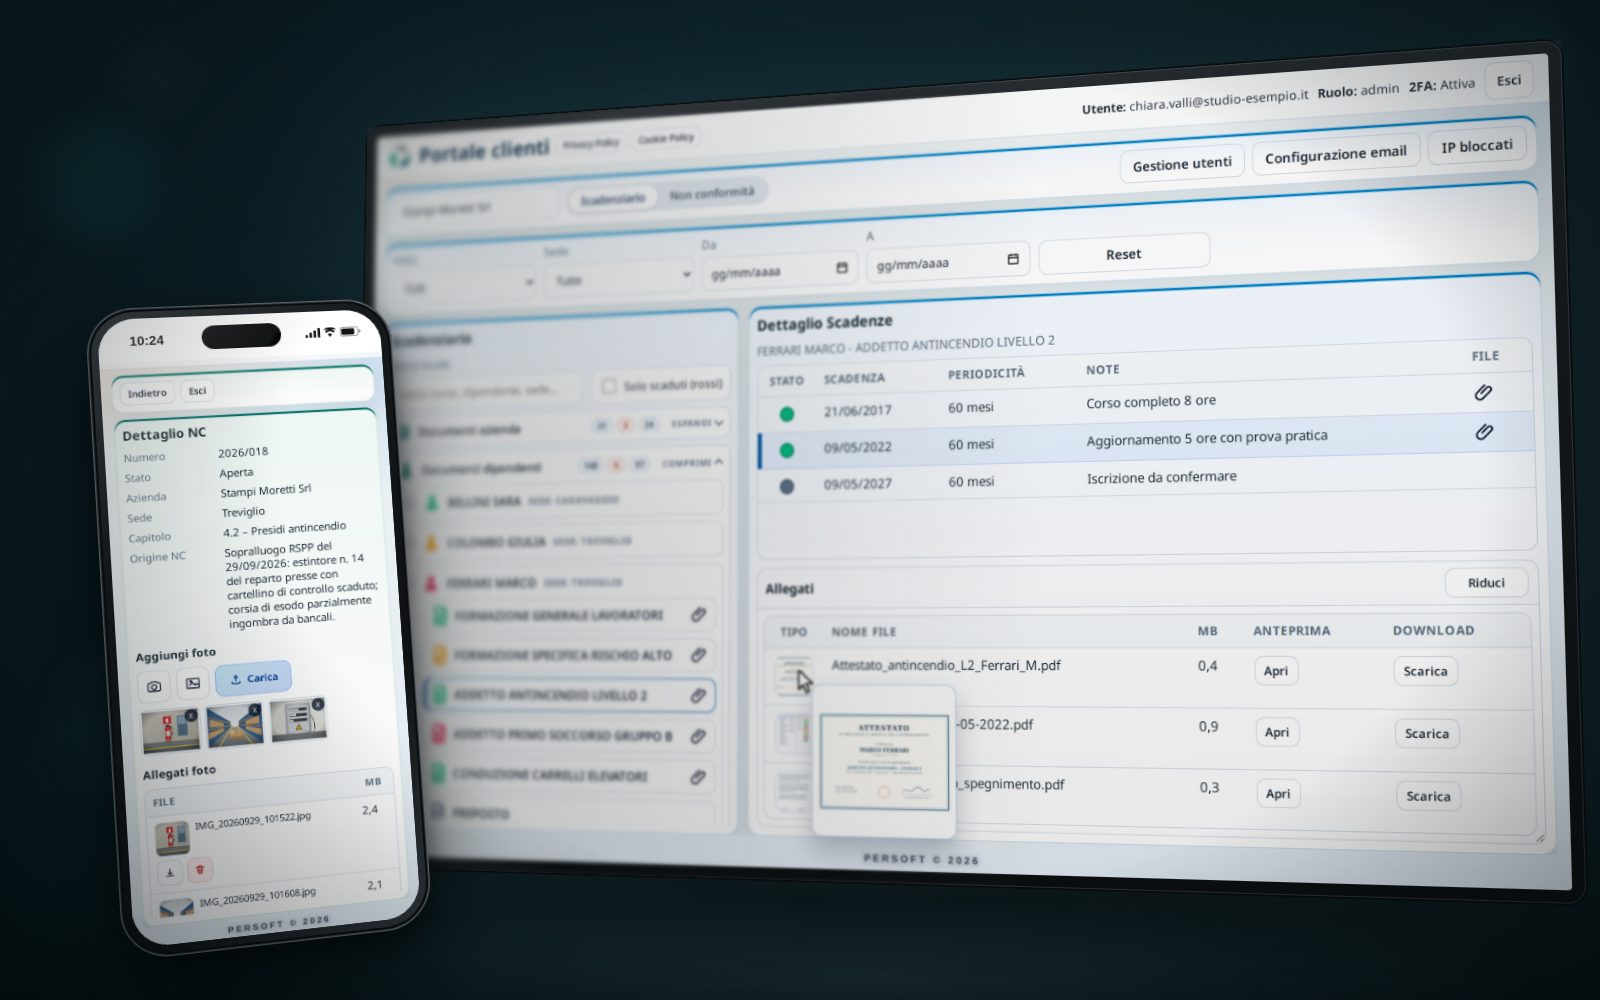The image size is (1600, 1000).
Task: Click Apri for Attestato_antincendio_L2_Ferrari_M.pdf
Action: point(1276,671)
